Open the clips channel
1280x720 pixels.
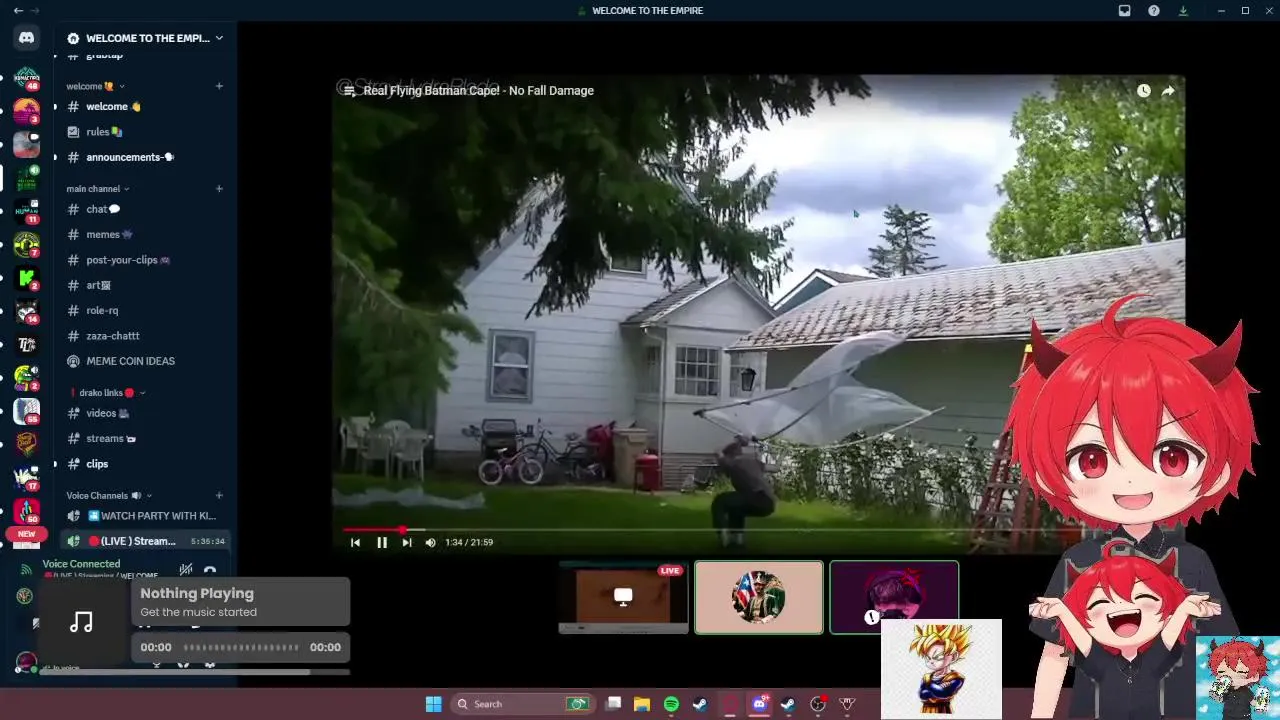(145, 464)
